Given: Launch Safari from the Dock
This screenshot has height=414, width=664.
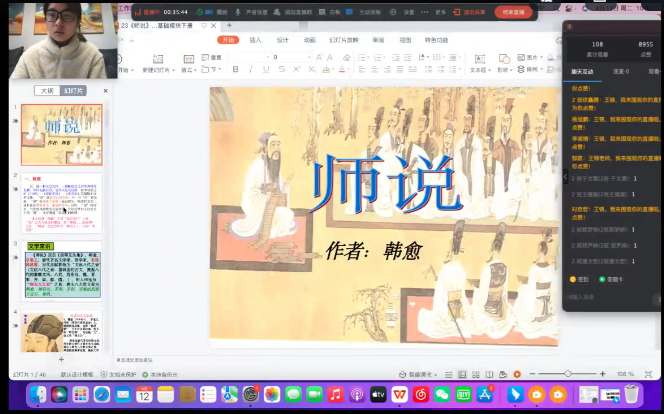Looking at the screenshot, I should click(102, 395).
